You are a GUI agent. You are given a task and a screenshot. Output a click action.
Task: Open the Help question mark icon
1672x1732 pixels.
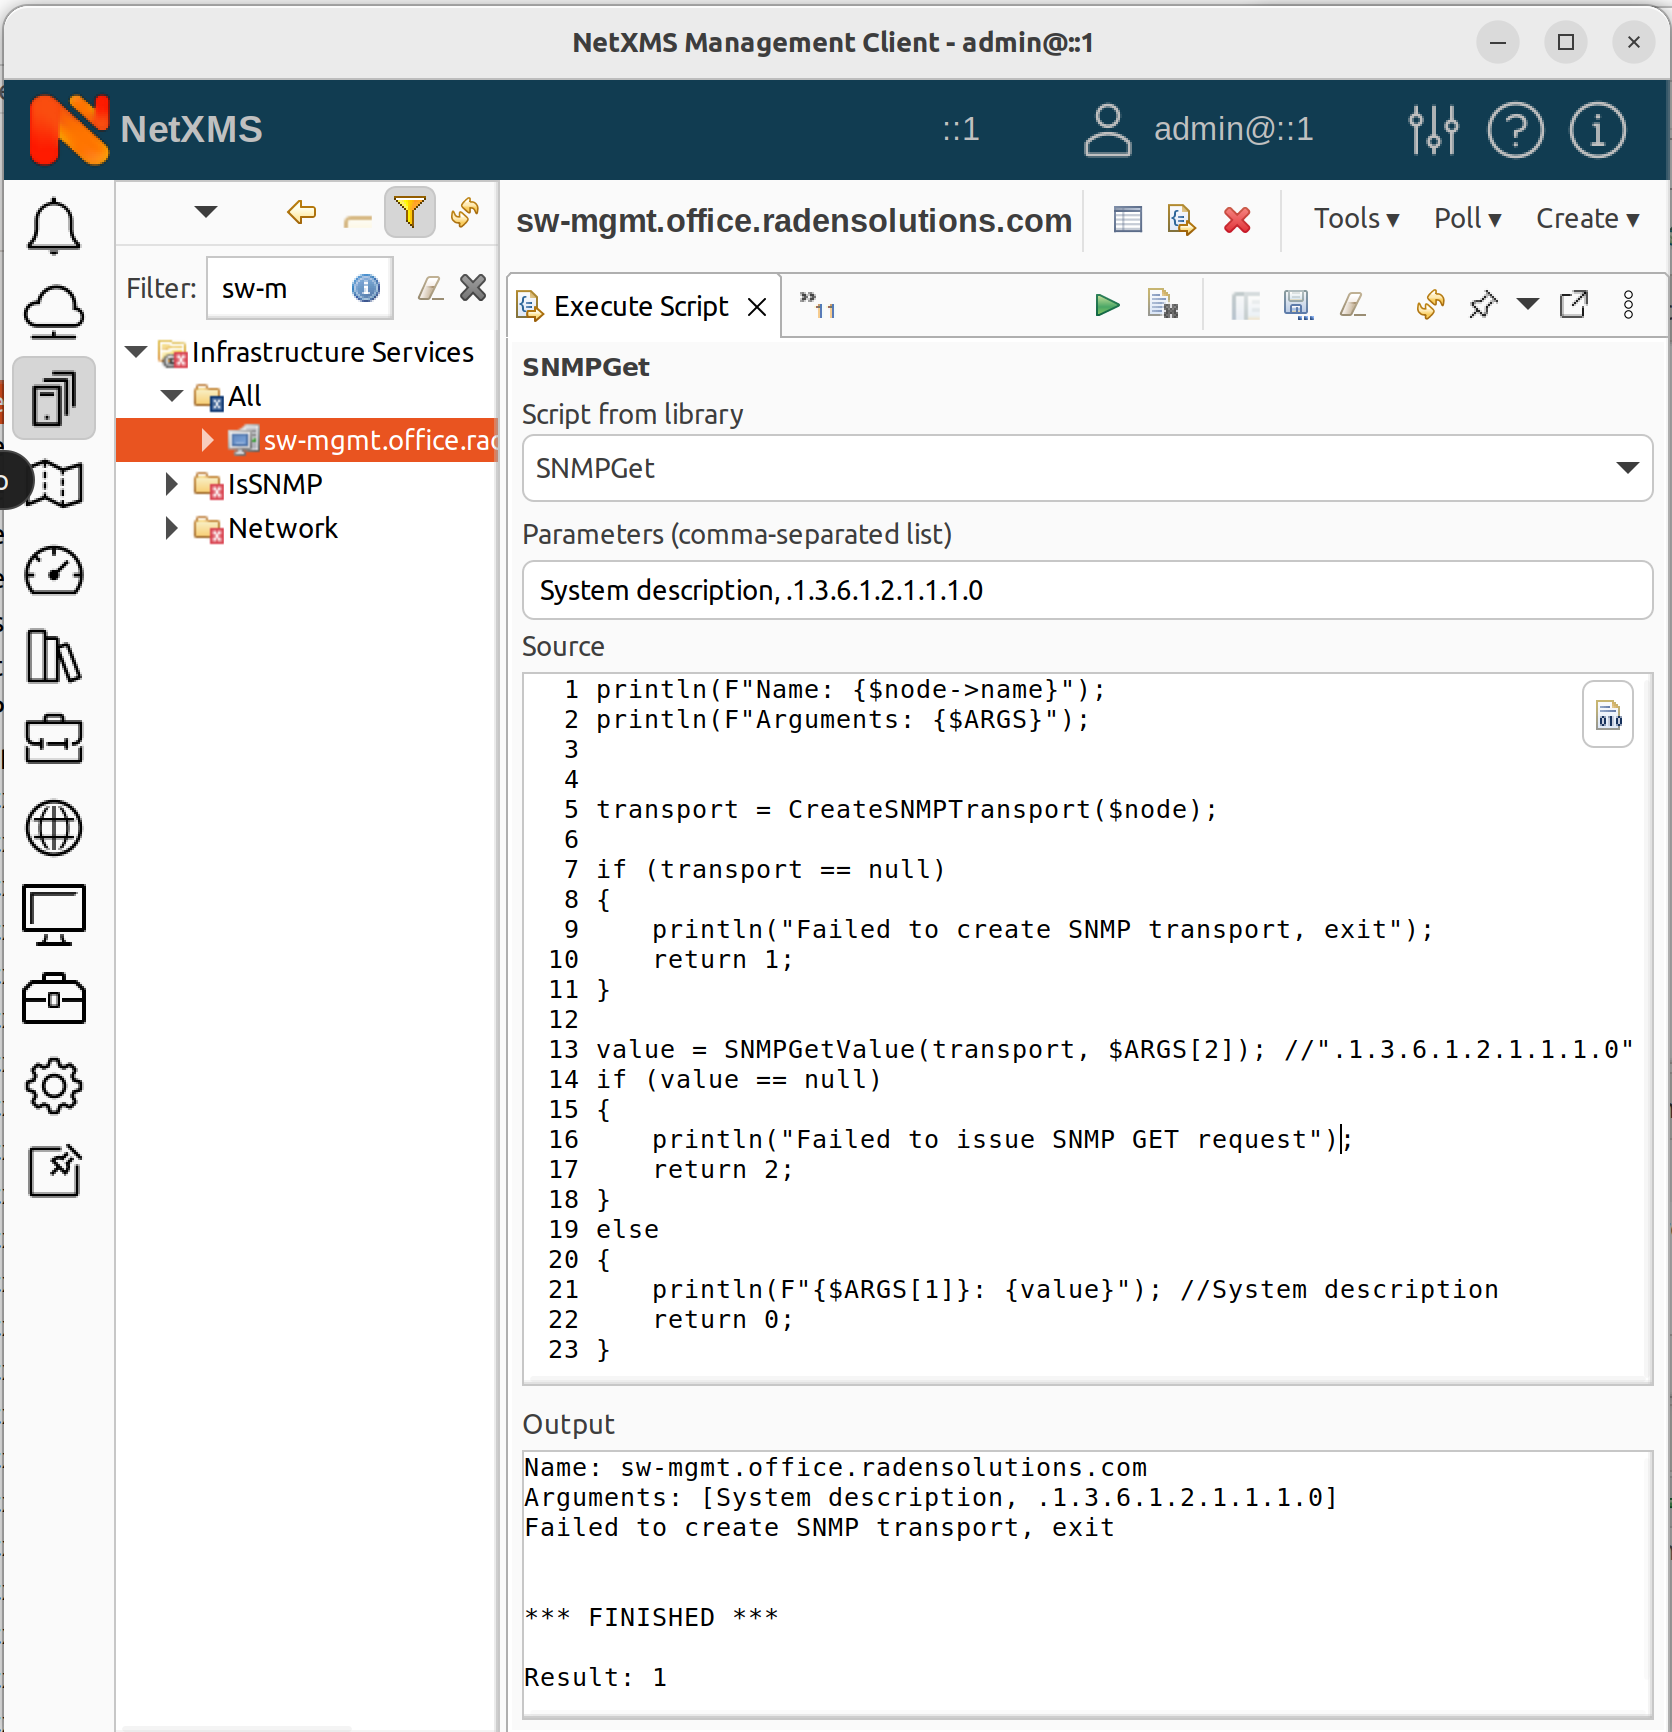point(1516,130)
